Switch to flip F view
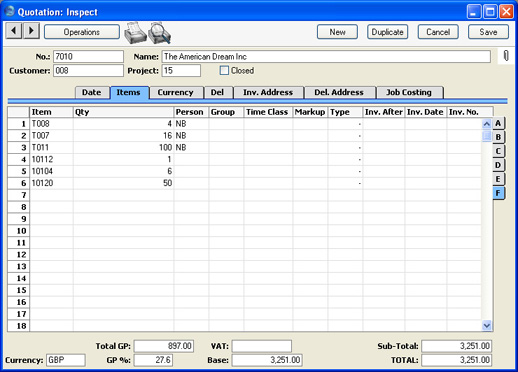 click(x=498, y=193)
